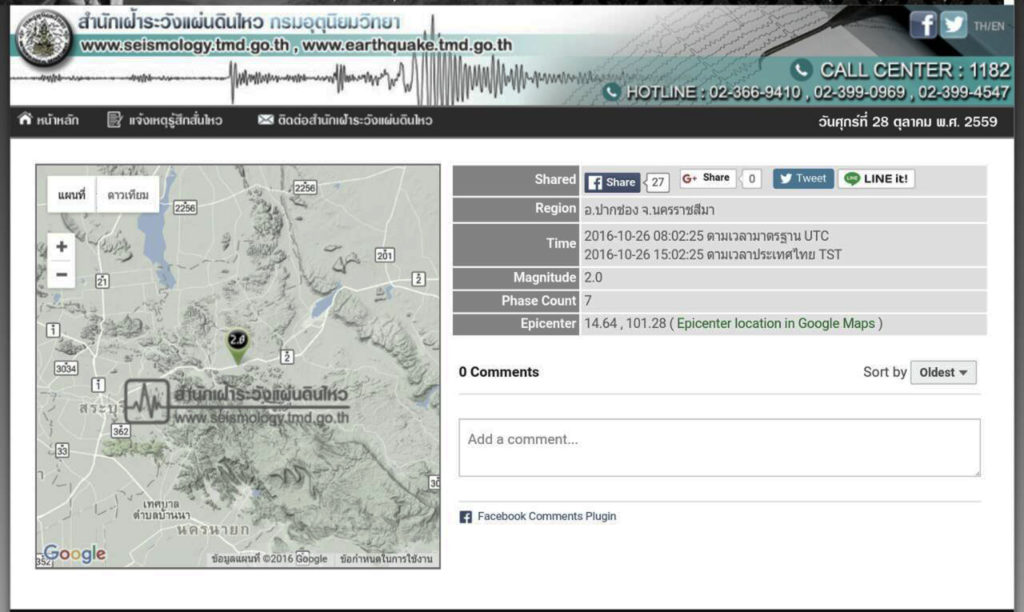Open the report earthquake (แจ้งเหตุรู้สึกสั่นไหว) menu
This screenshot has width=1024, height=612.
tap(165, 120)
